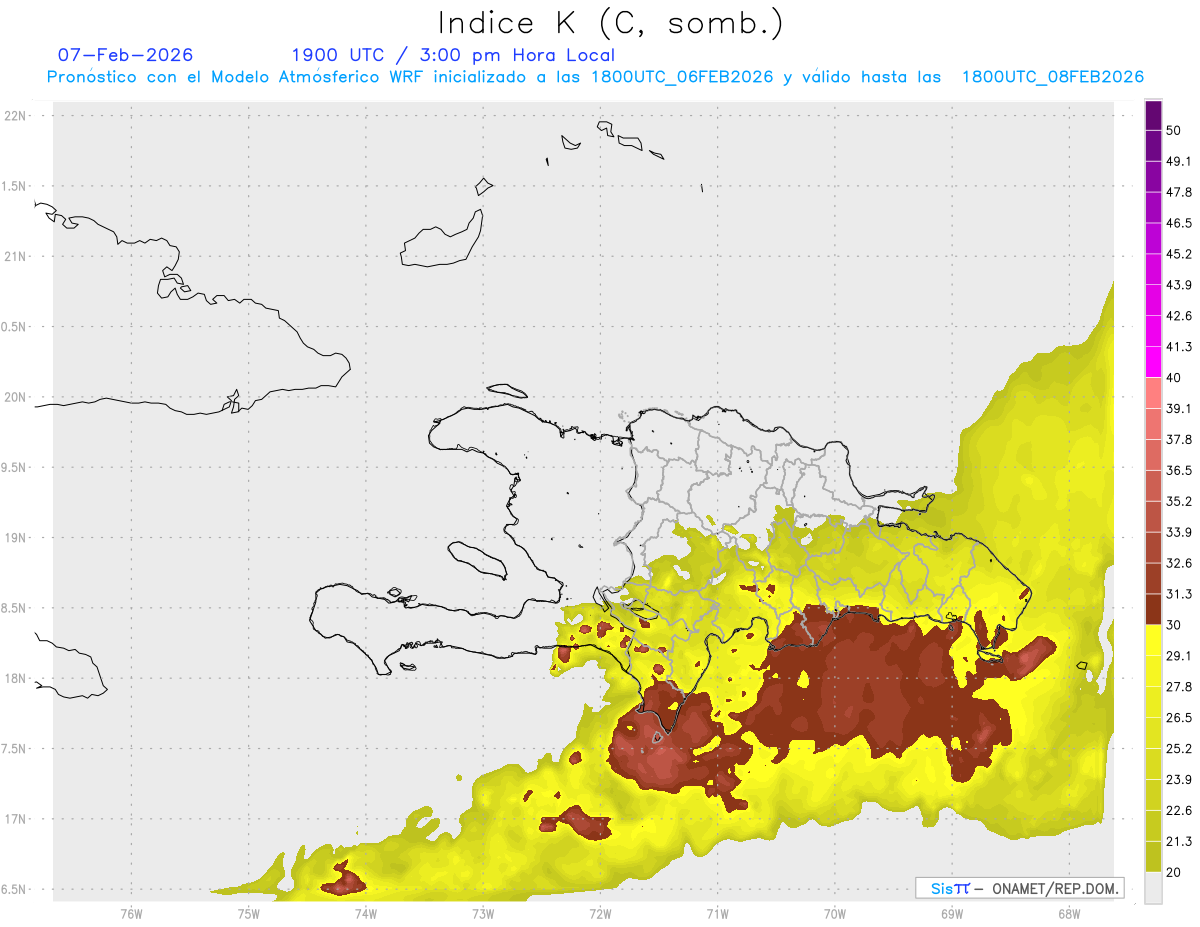Click the initialization stamp "1800UTC_06FEB2026"
Image resolution: width=1200 pixels, height=927 pixels.
682,77
